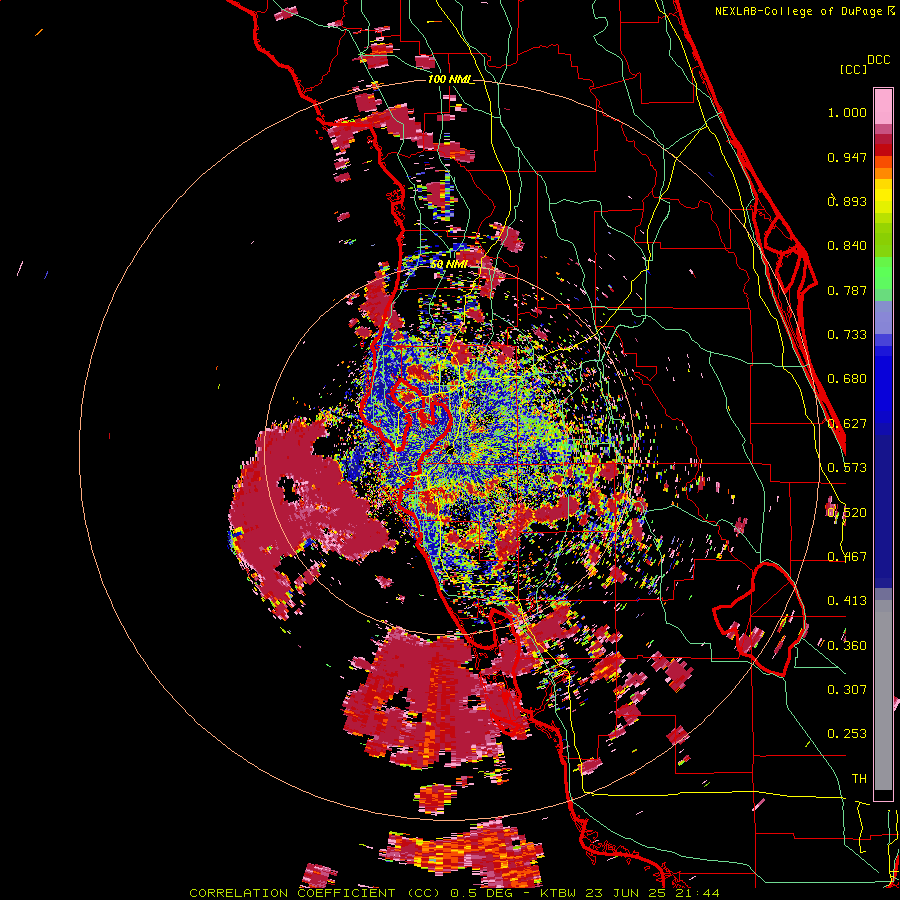
Task: Select the 0.947 scale value
Action: pyautogui.click(x=847, y=157)
